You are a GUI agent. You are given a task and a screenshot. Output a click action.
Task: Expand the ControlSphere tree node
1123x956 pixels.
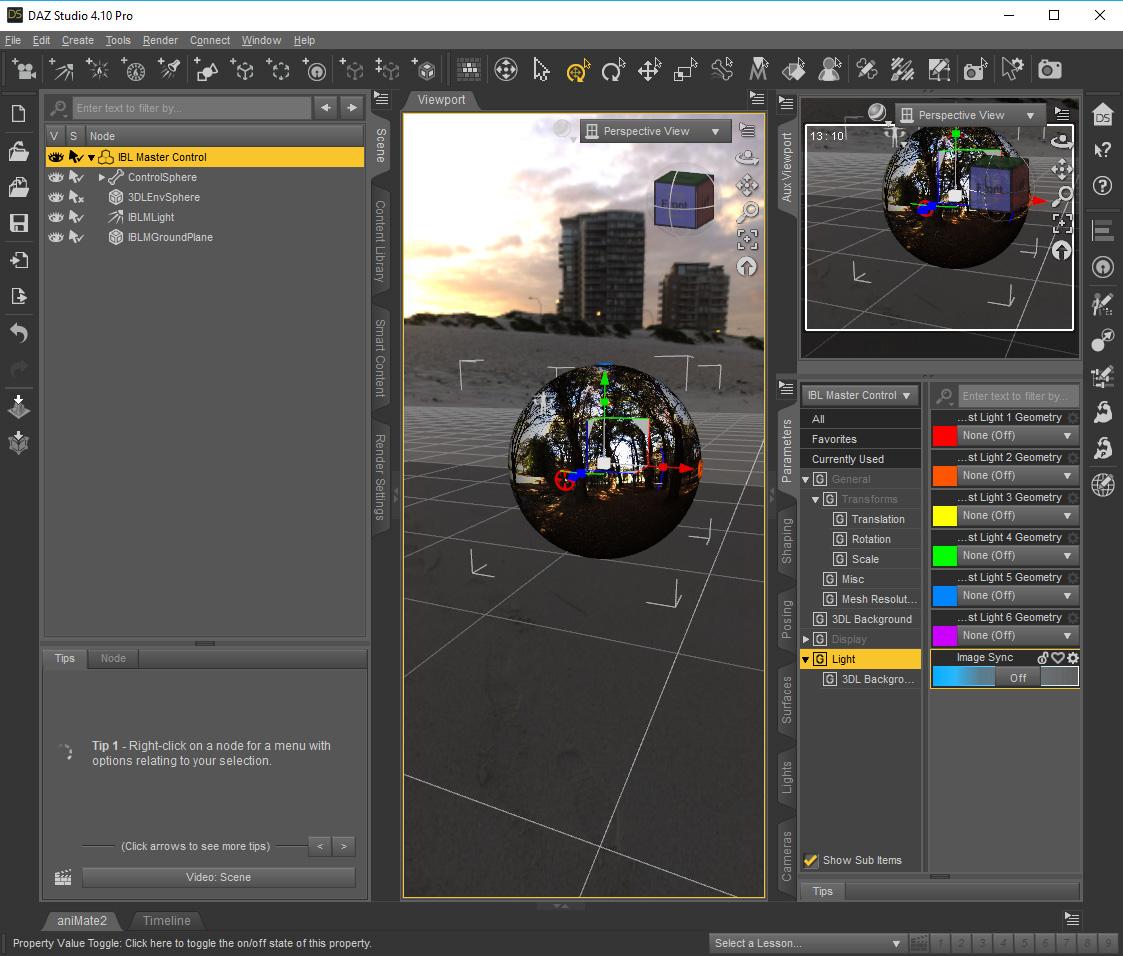(102, 177)
